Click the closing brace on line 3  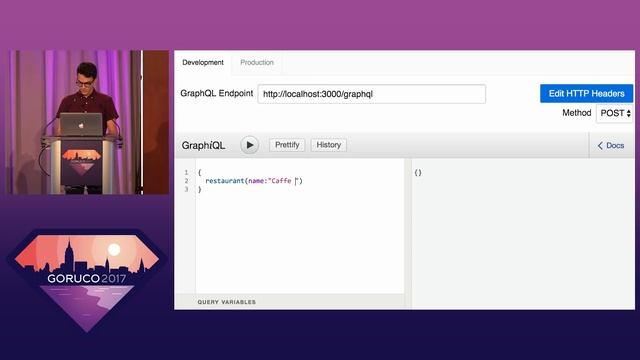200,189
